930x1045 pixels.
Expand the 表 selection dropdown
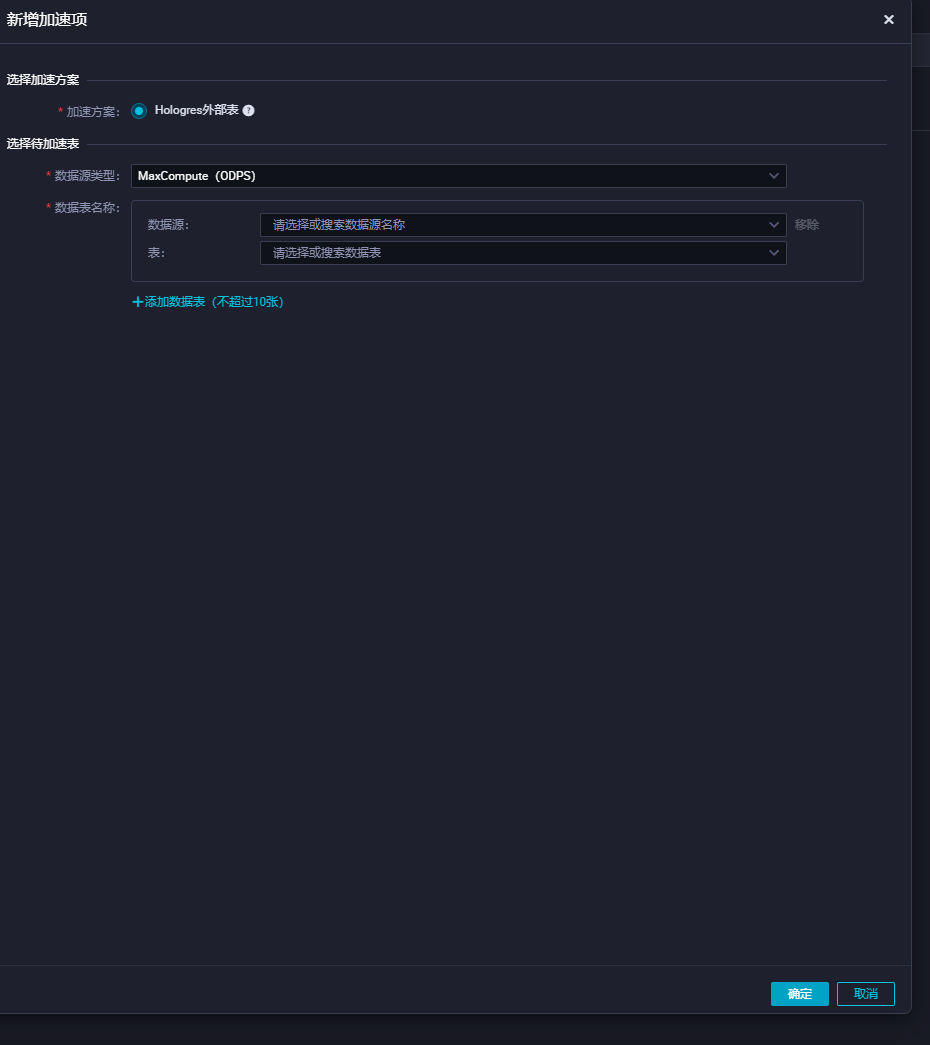tap(523, 253)
